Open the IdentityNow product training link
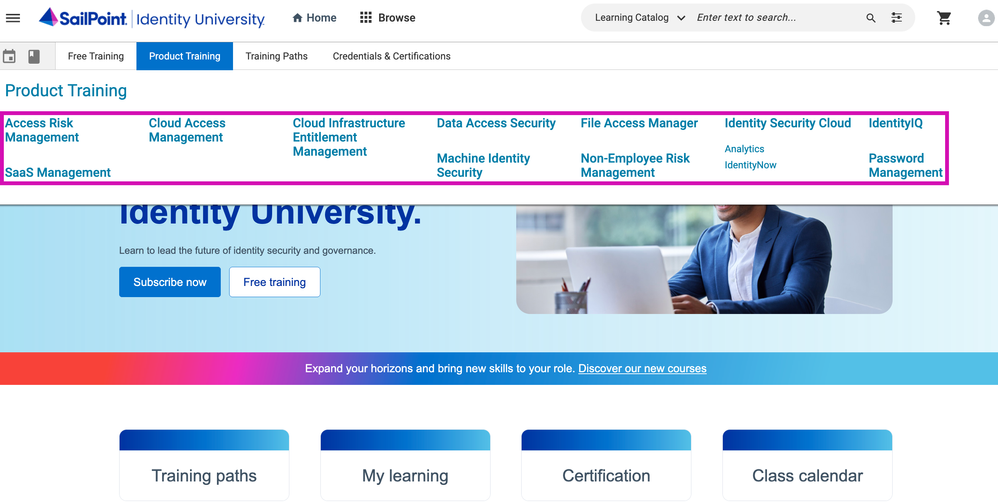998x503 pixels. tap(750, 165)
